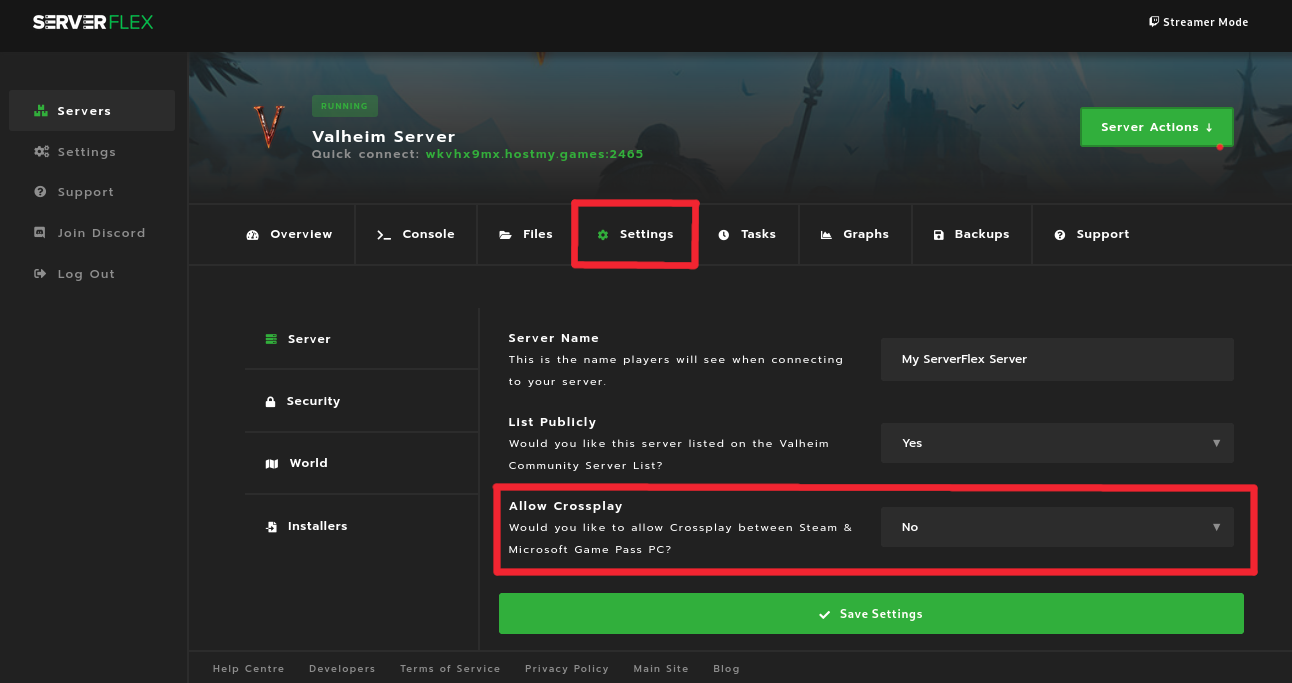Open the Help Centre footer link
Image resolution: width=1292 pixels, height=683 pixels.
click(x=249, y=669)
